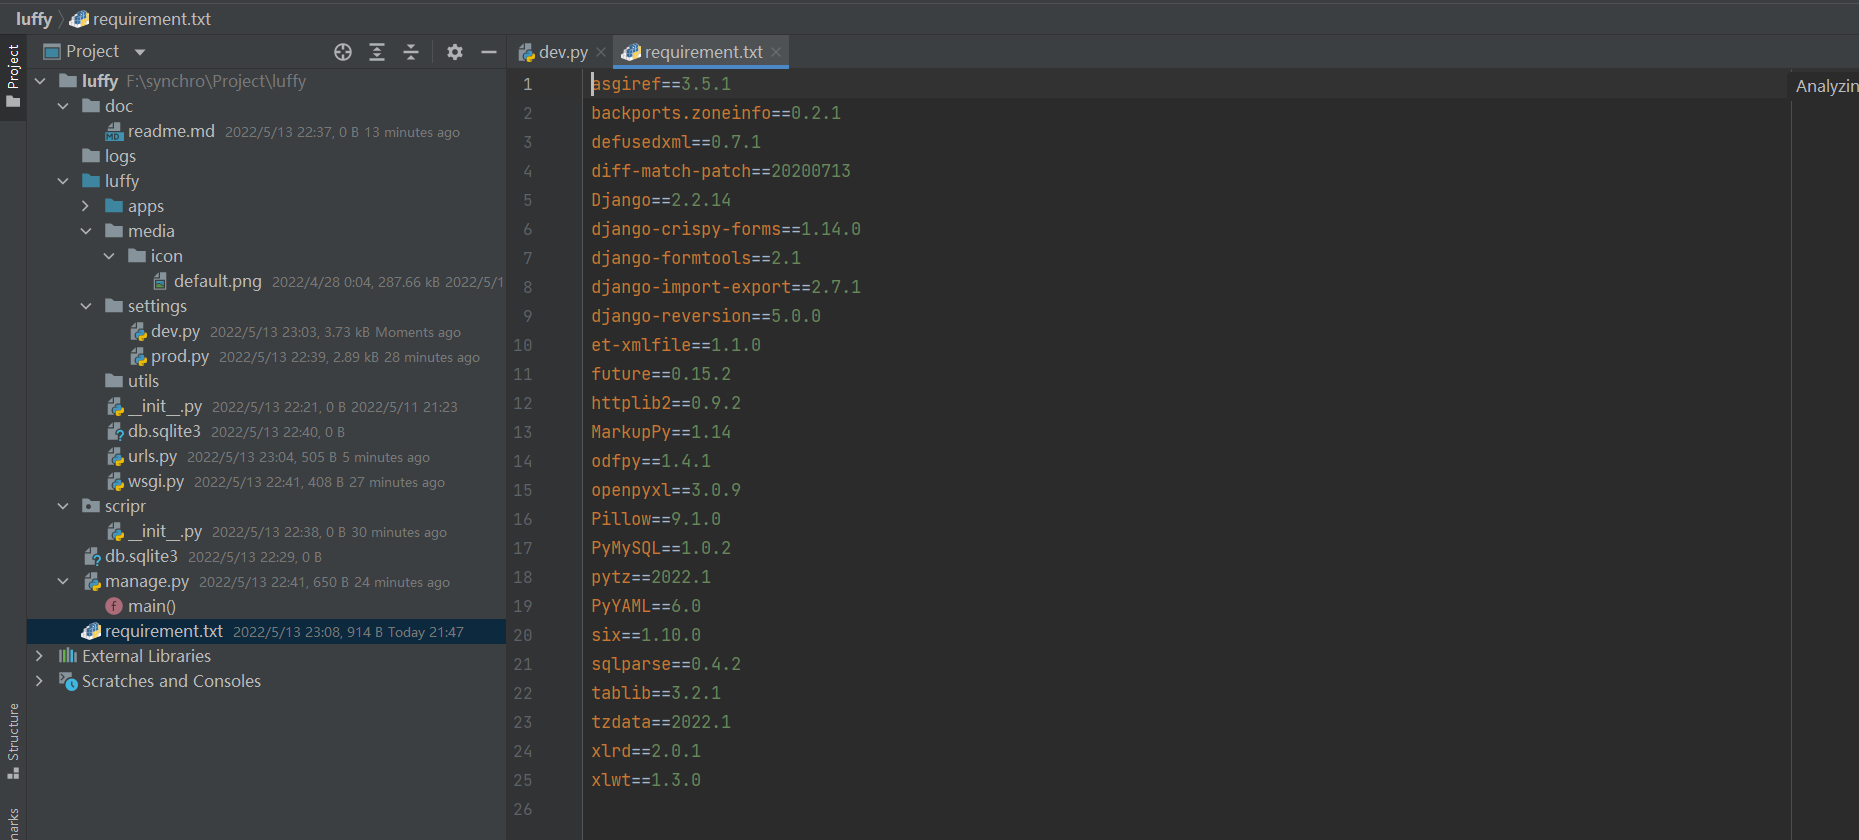Open the Project view dropdown arrow

[140, 52]
